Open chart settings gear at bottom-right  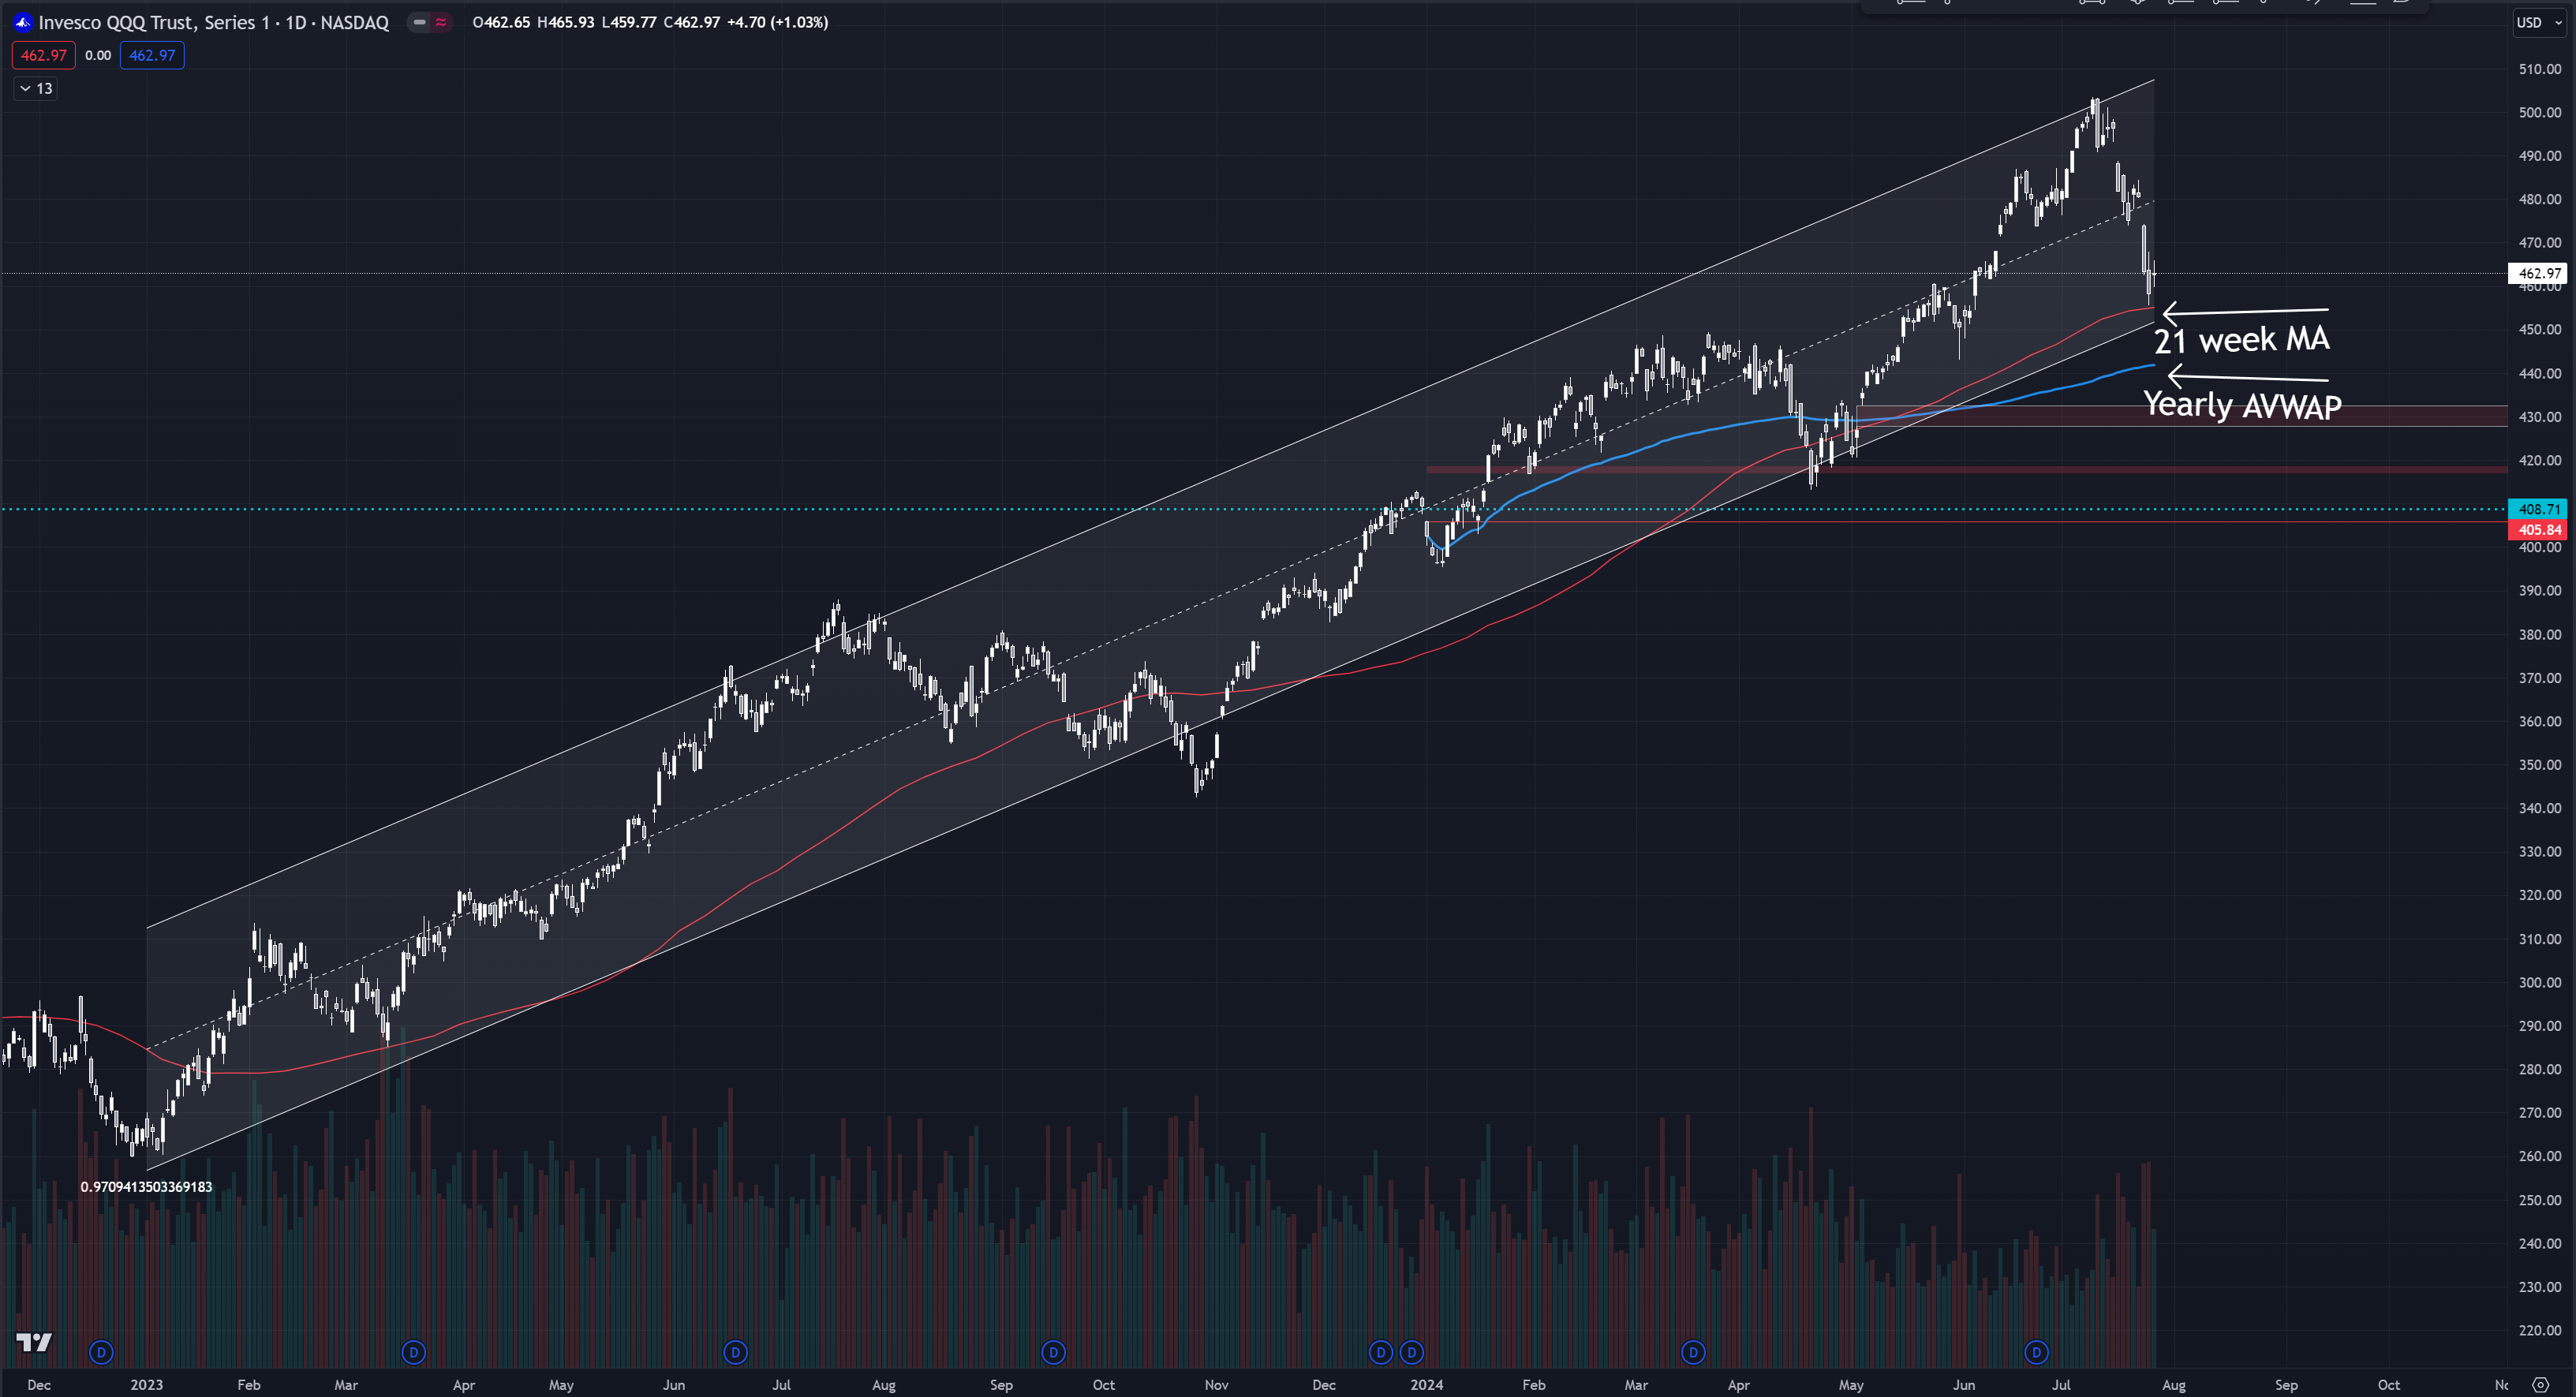pos(2540,1385)
